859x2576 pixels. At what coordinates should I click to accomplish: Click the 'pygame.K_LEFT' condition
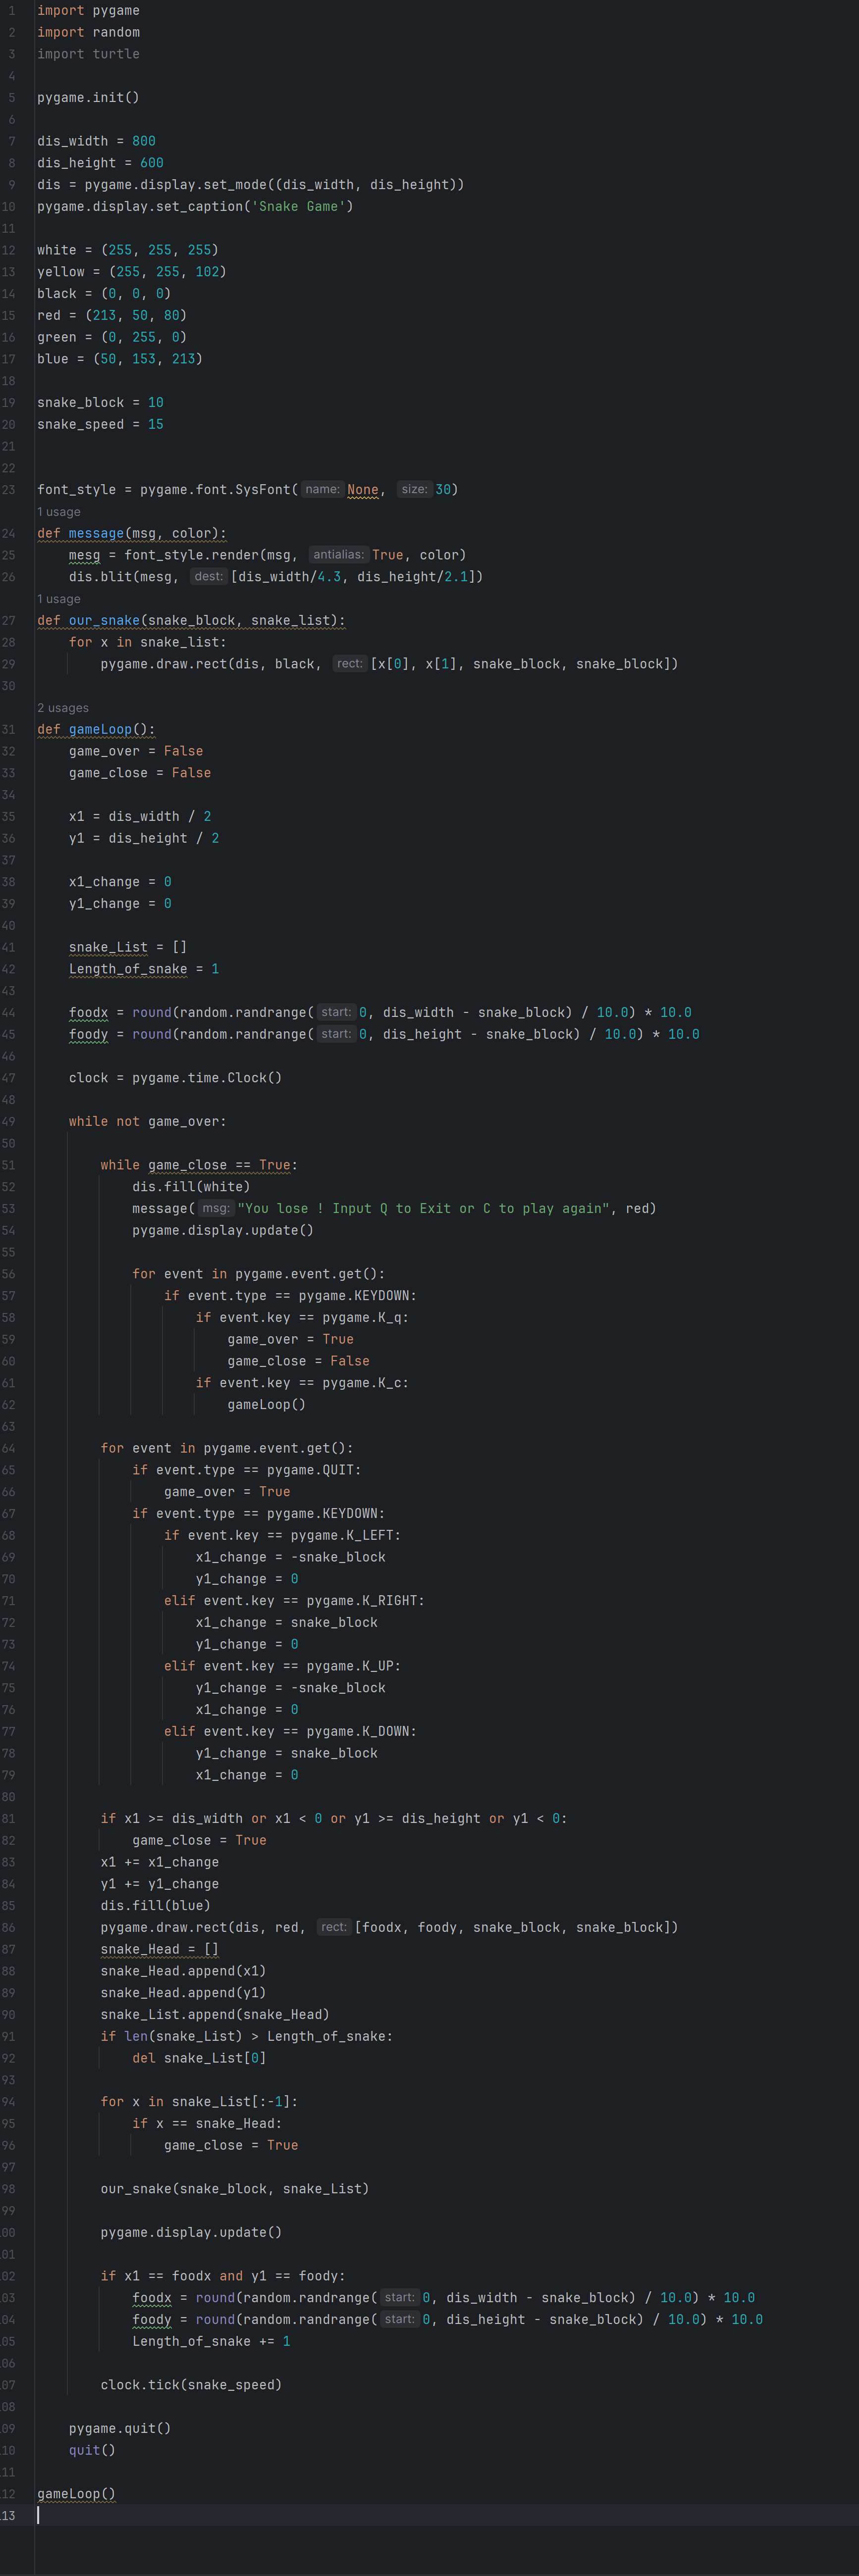(x=342, y=1535)
